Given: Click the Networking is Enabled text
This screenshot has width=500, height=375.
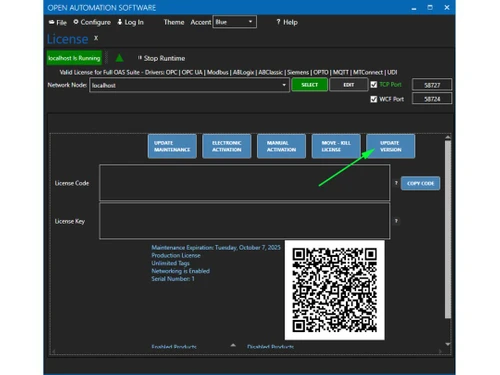Looking at the screenshot, I should coord(180,271).
